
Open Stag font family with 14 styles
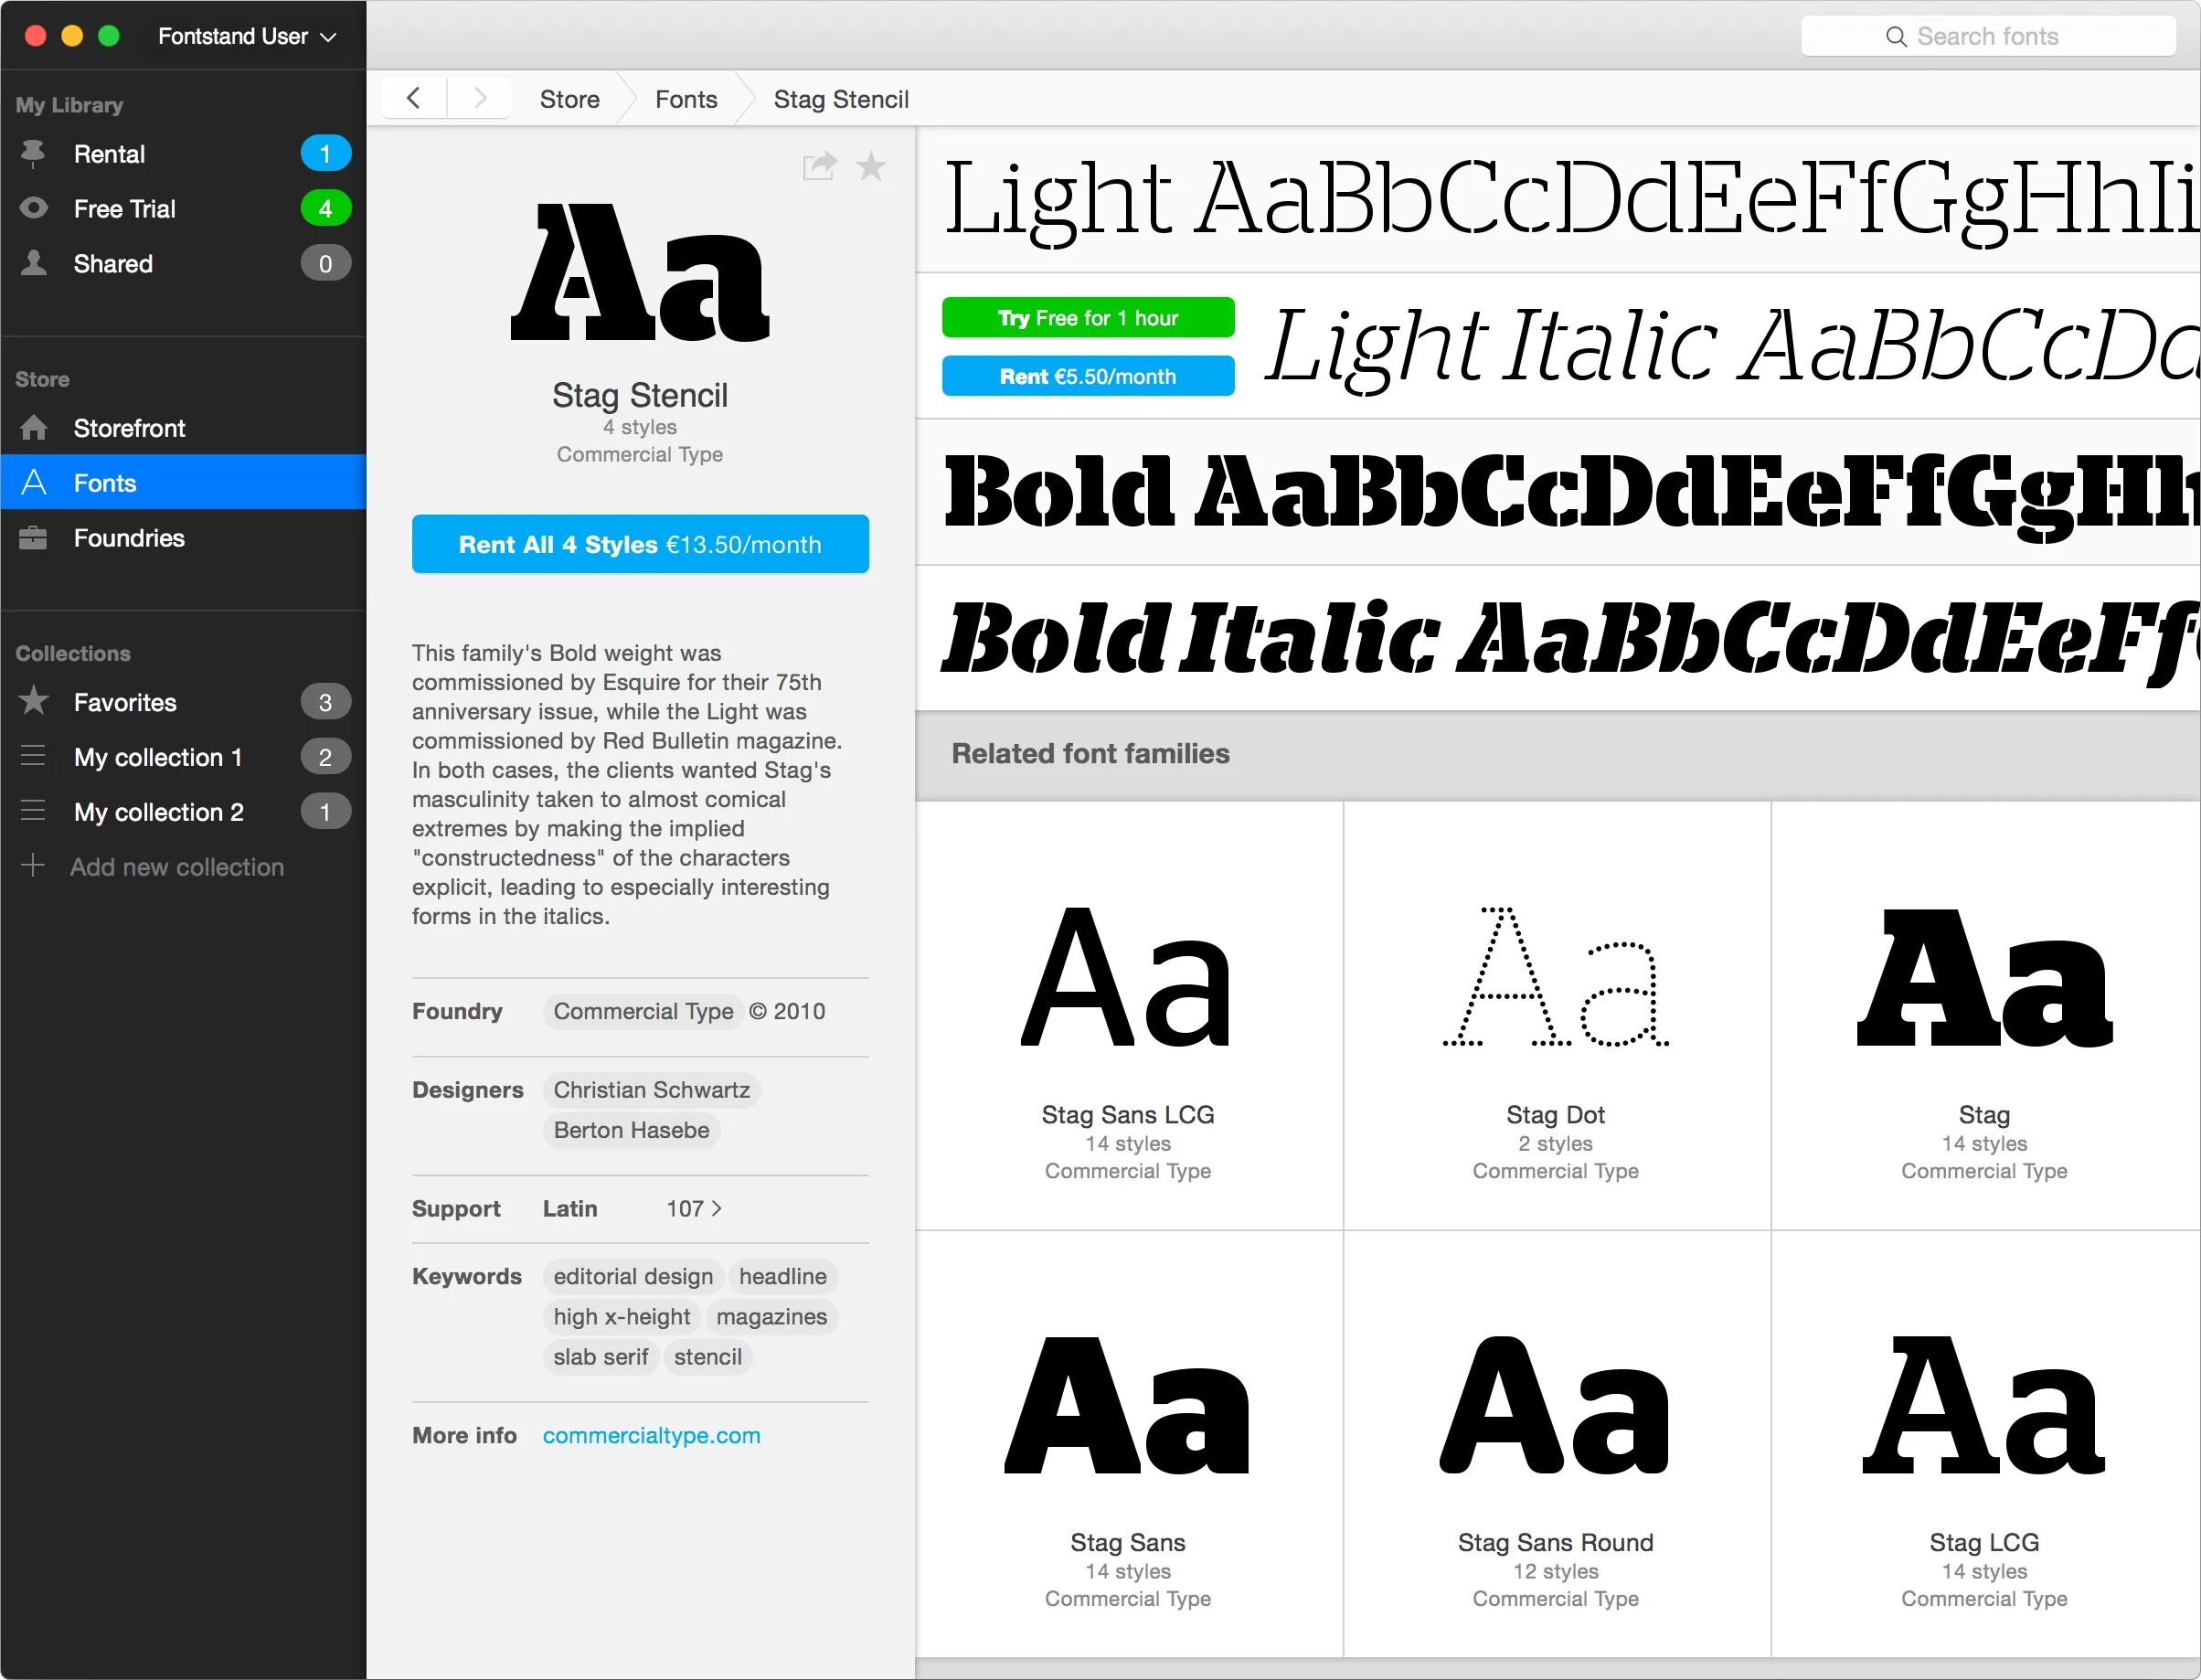point(1985,1015)
